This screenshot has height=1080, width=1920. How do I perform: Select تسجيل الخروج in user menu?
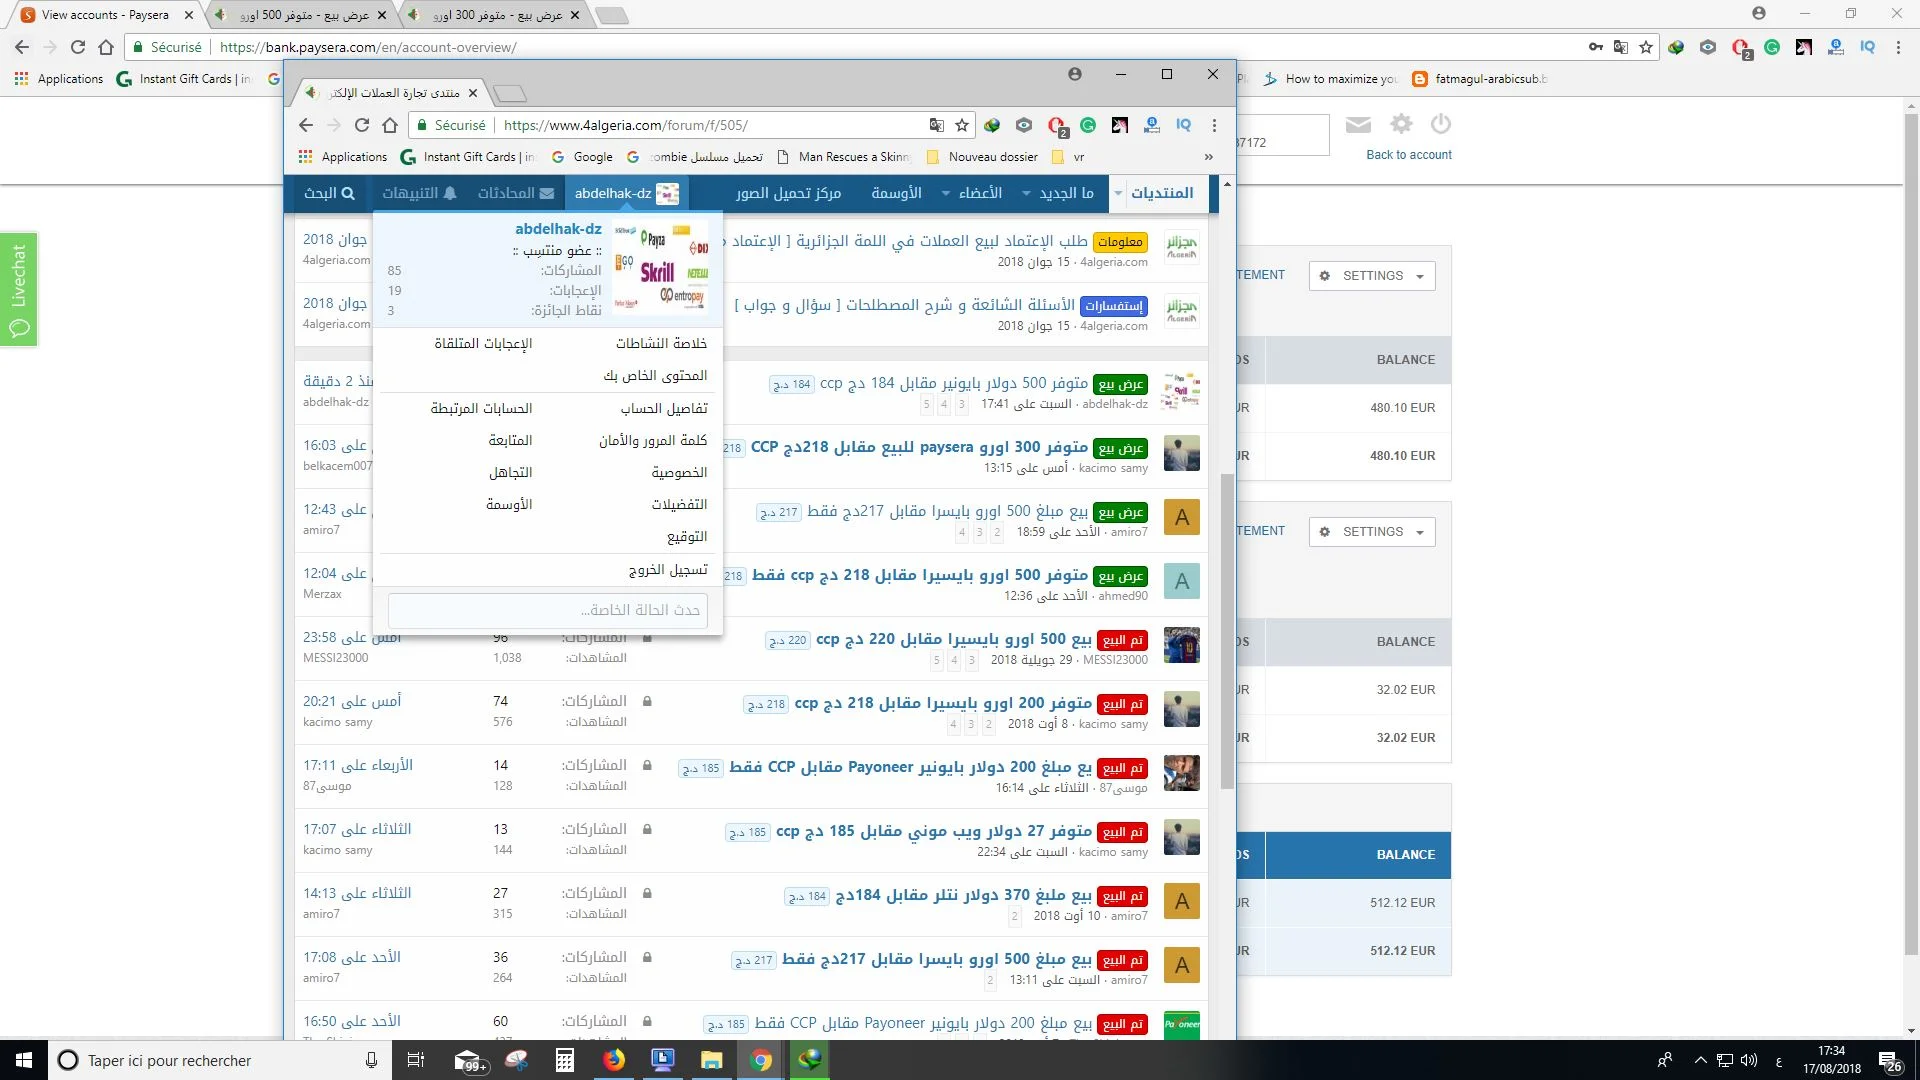pyautogui.click(x=667, y=569)
